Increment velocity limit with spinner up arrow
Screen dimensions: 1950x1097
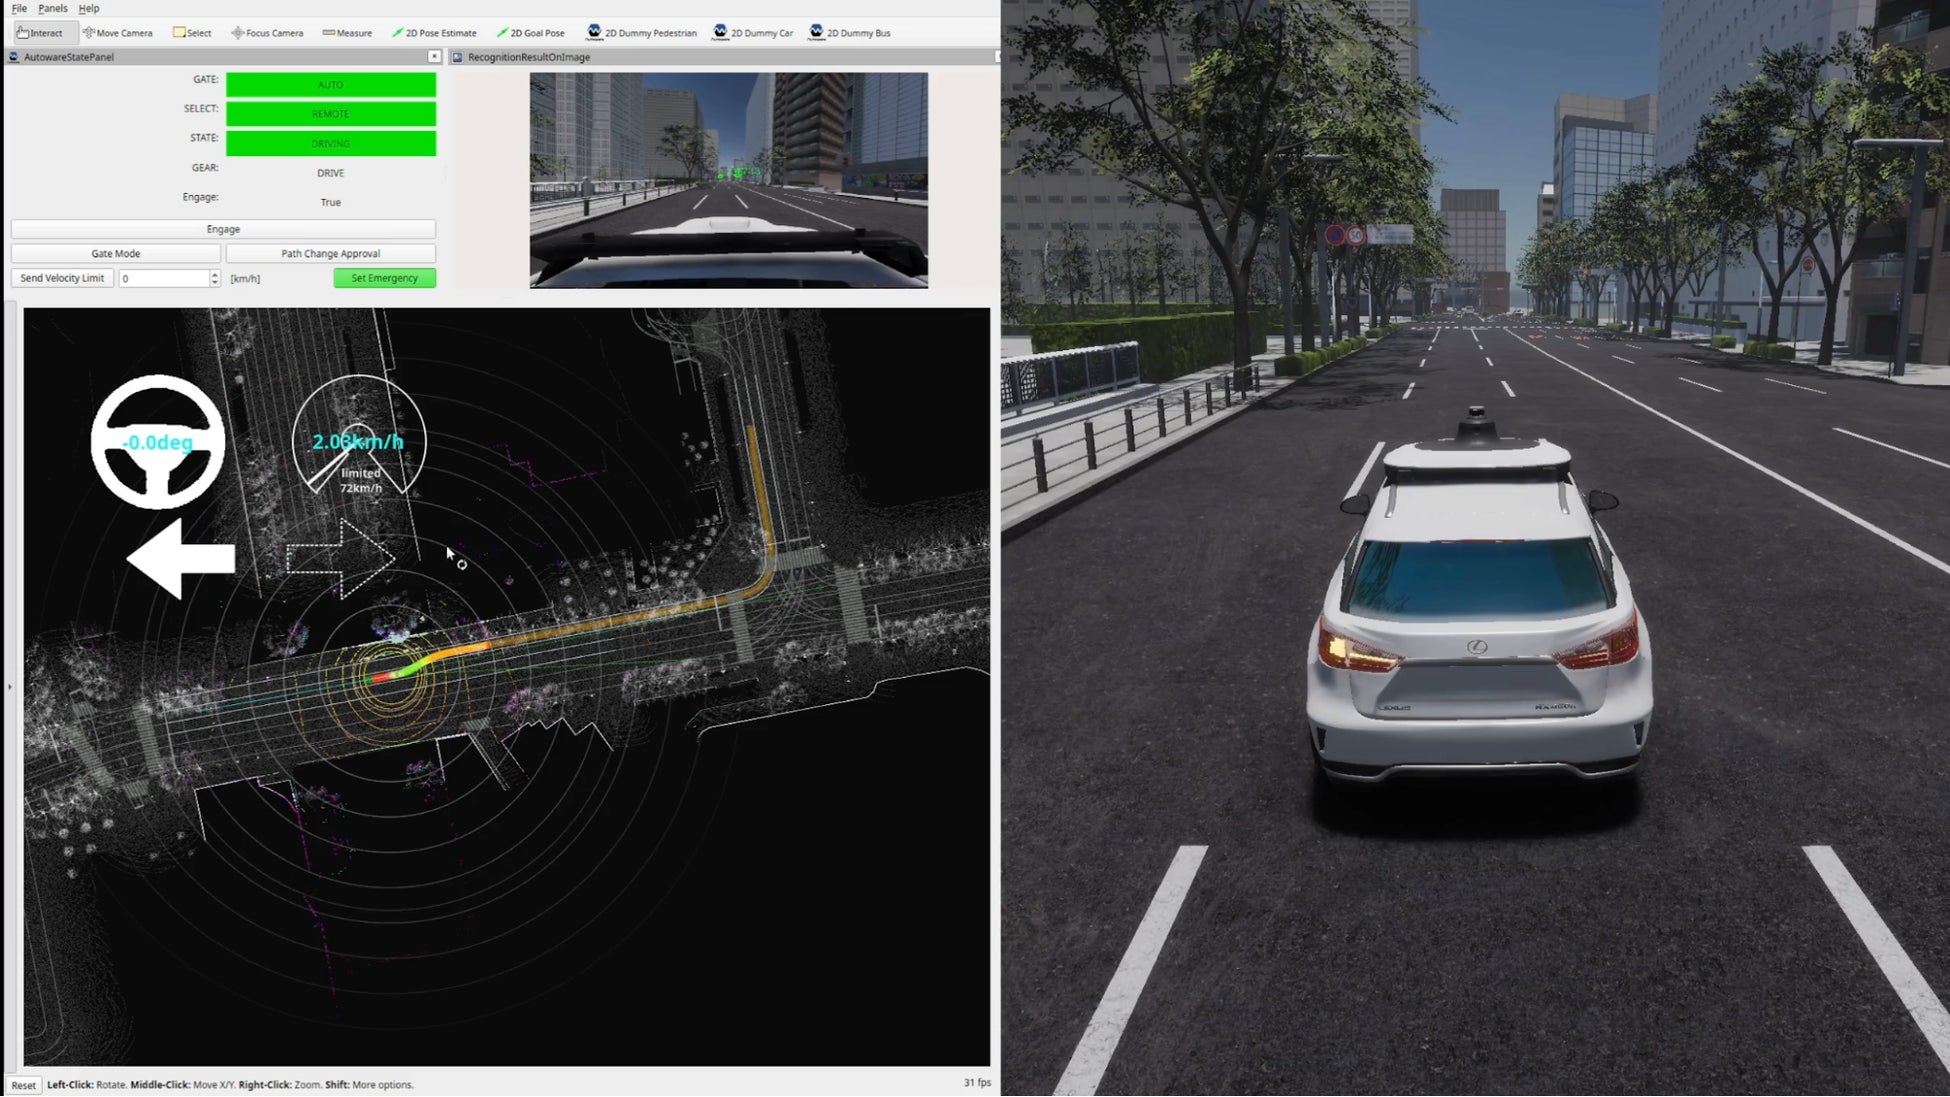click(x=215, y=274)
